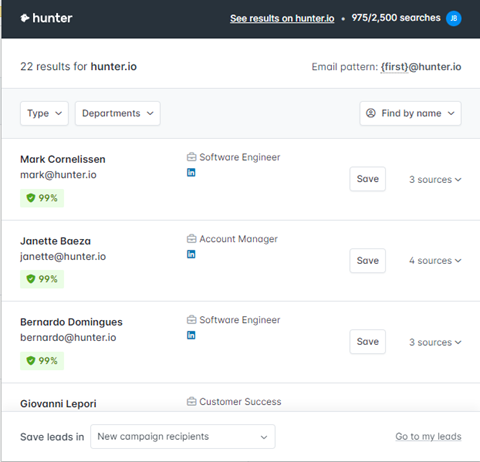Click the briefcase icon beside Customer Success
Screen dimensions: 480x462
point(191,401)
